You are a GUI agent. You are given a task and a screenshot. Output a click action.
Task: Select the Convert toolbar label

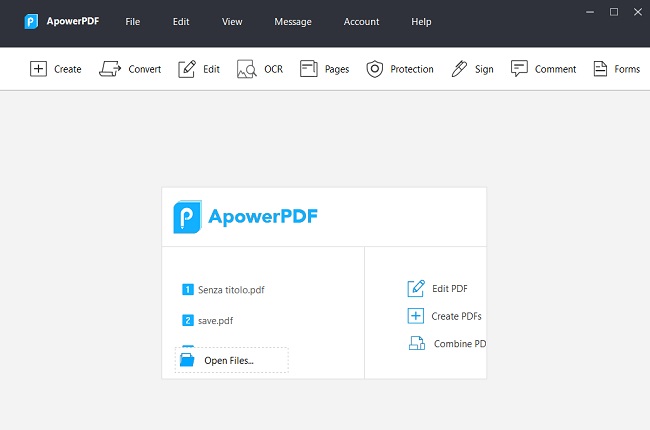145,69
